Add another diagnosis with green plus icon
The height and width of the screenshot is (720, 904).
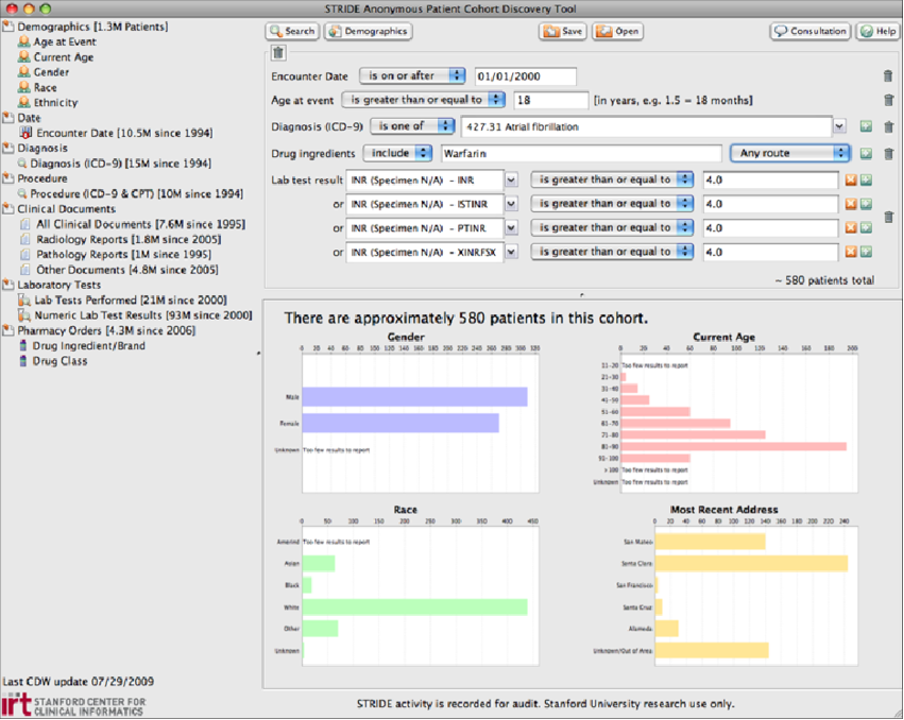click(866, 126)
